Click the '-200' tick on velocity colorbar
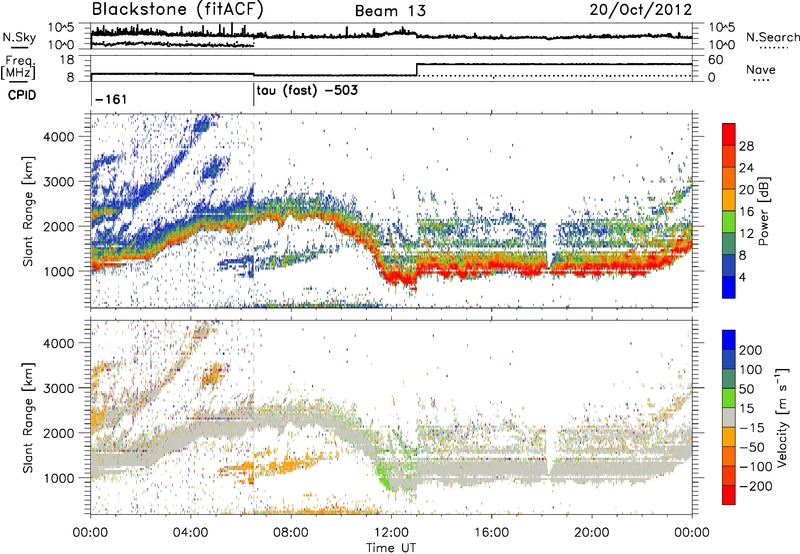The height and width of the screenshot is (554, 800). (x=755, y=486)
